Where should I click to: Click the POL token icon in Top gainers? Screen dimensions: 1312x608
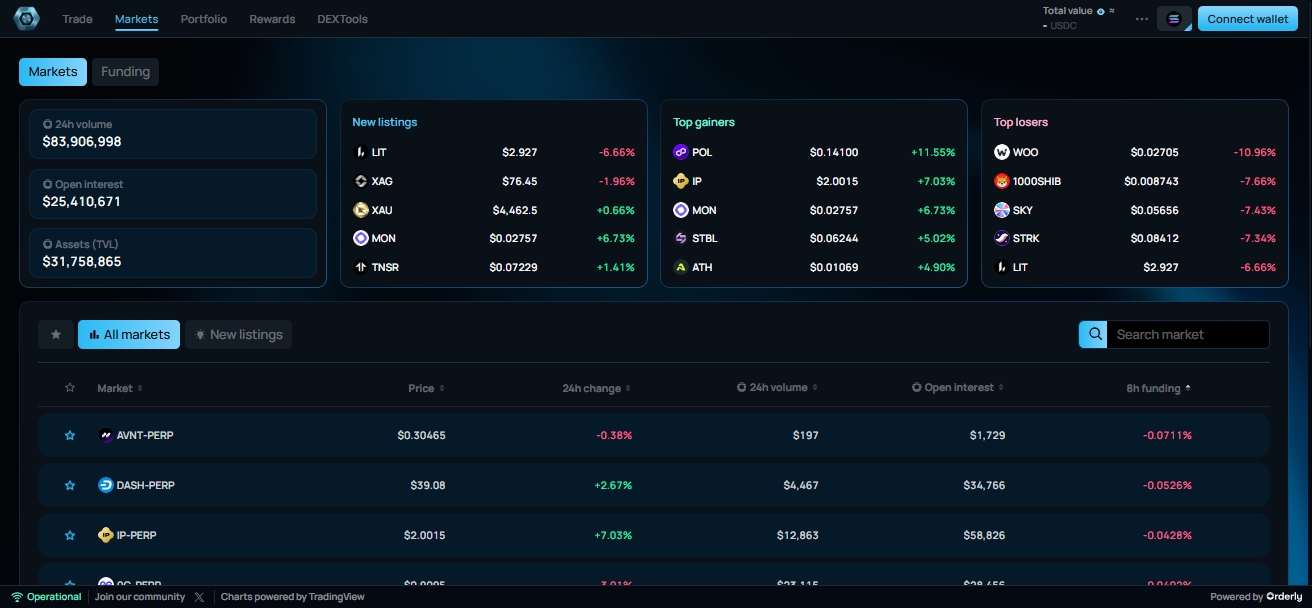tap(680, 152)
